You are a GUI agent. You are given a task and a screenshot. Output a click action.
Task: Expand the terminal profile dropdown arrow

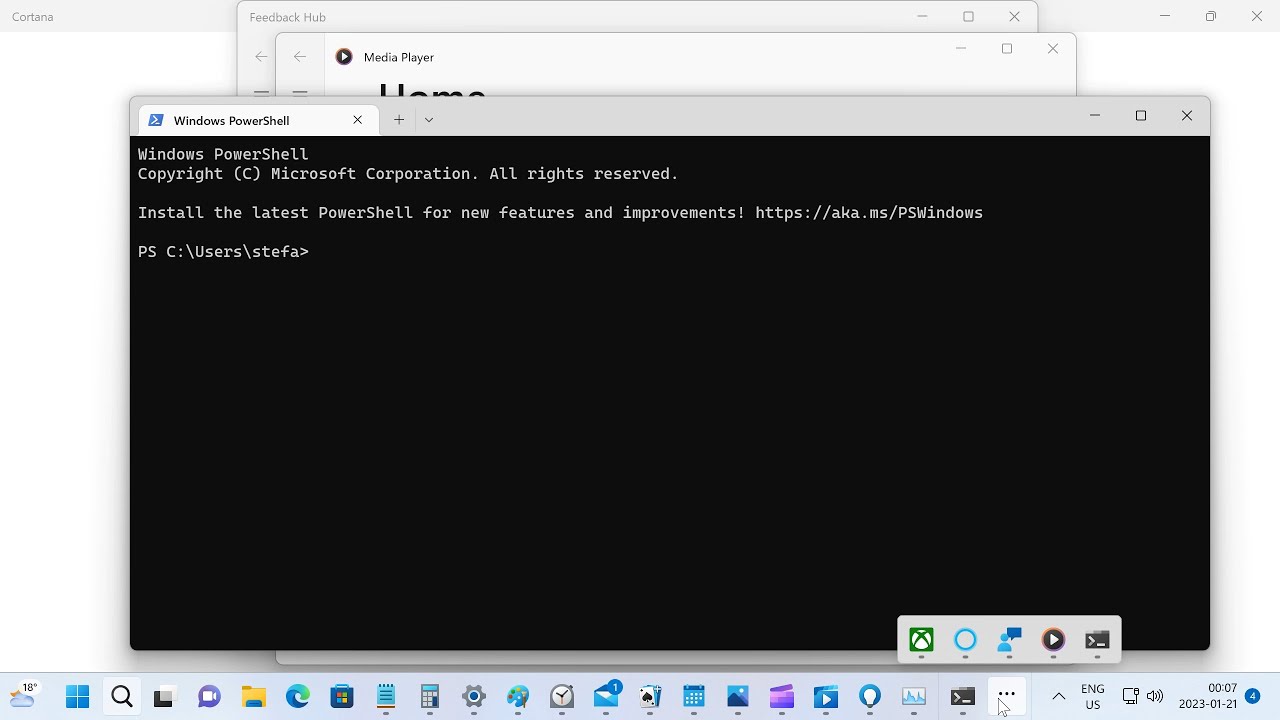click(429, 120)
